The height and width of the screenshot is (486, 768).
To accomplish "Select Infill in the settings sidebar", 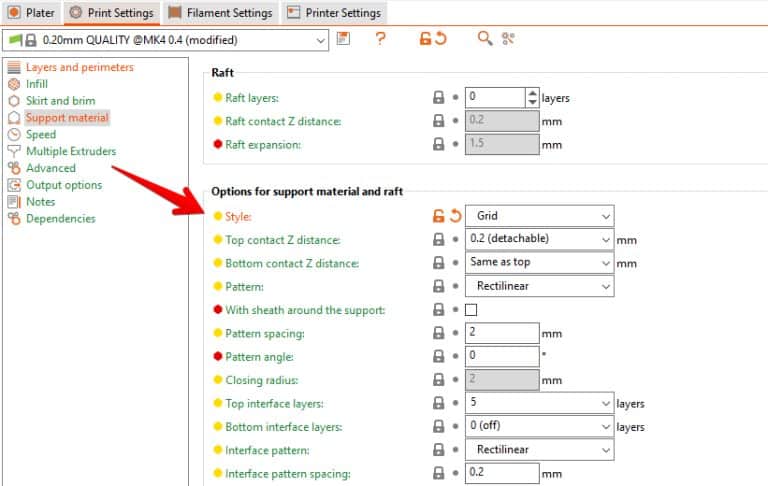I will pos(36,84).
